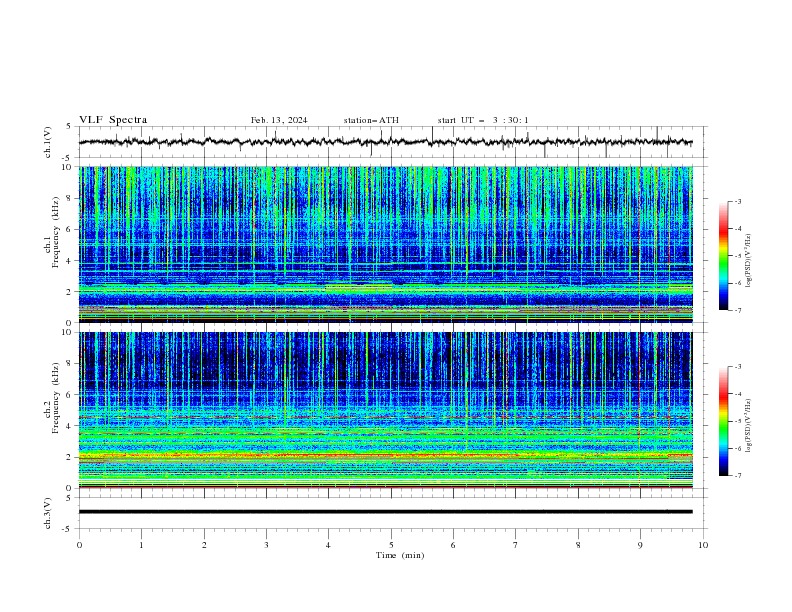Click the time axis tick label "9"
The height and width of the screenshot is (612, 792).
pos(640,545)
